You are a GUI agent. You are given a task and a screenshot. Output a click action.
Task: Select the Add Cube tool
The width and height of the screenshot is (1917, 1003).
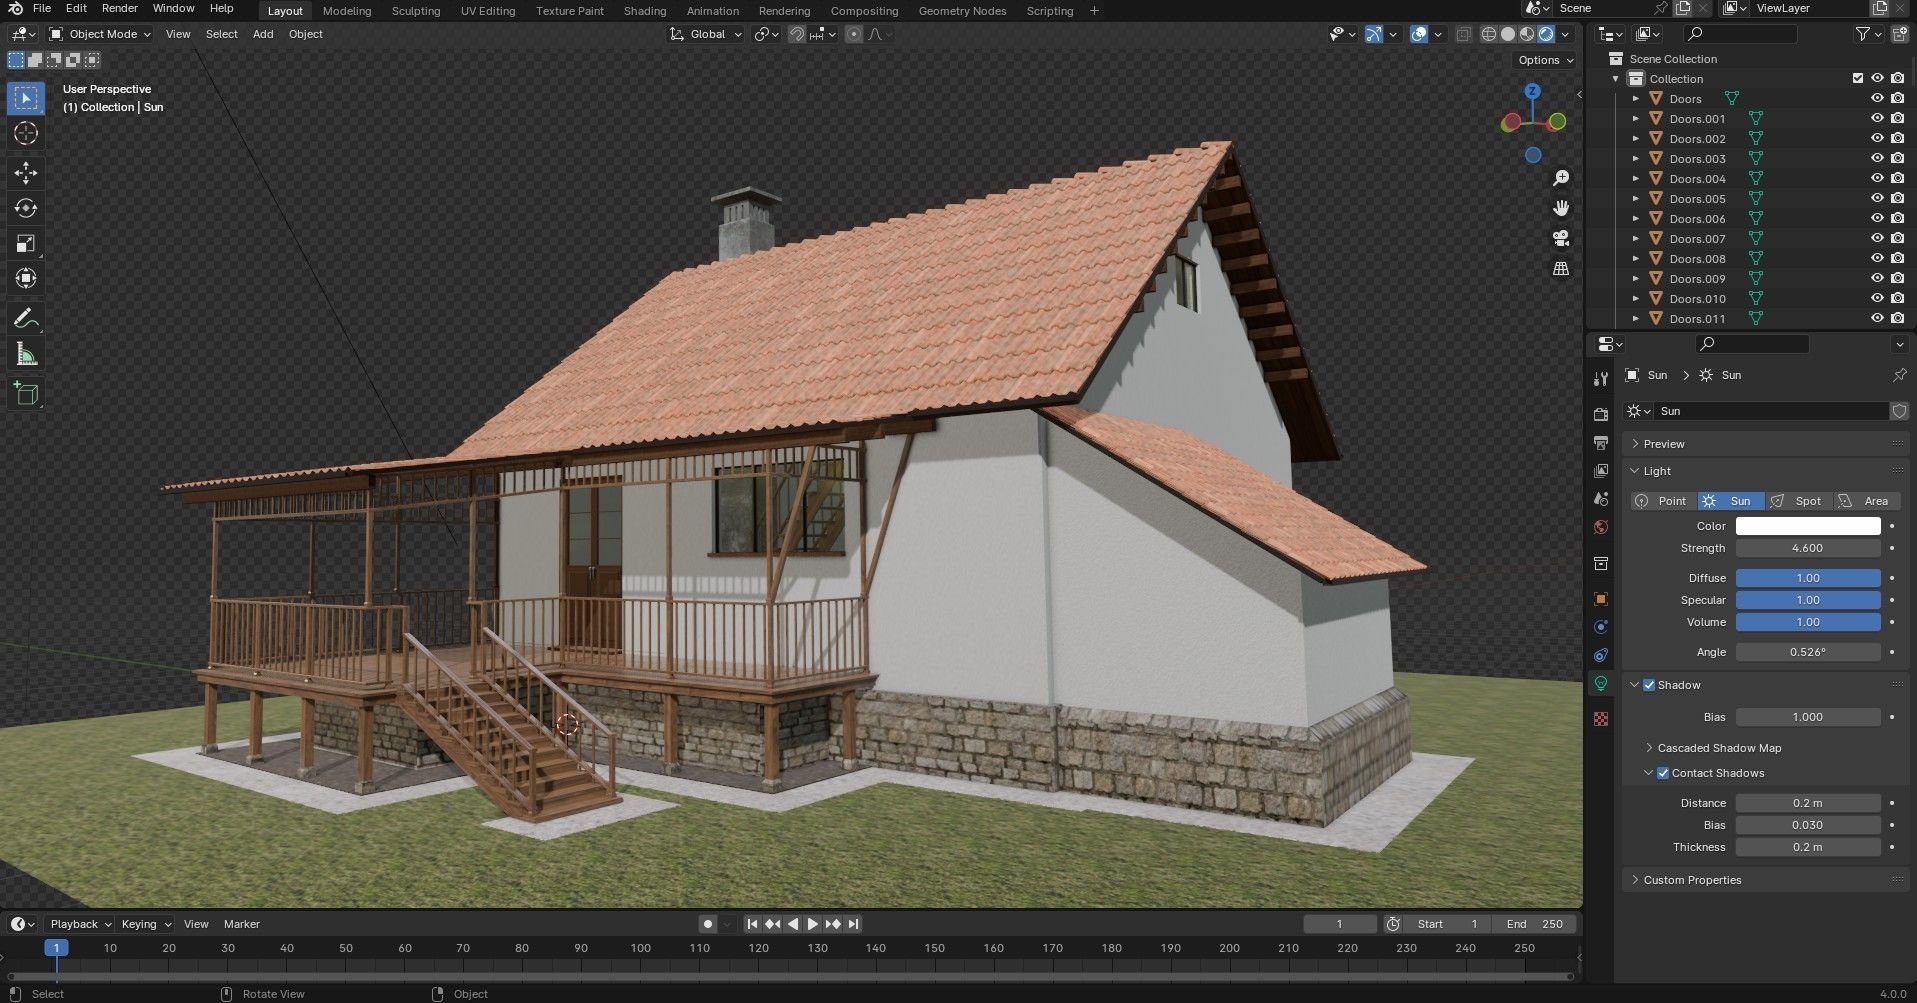(26, 394)
